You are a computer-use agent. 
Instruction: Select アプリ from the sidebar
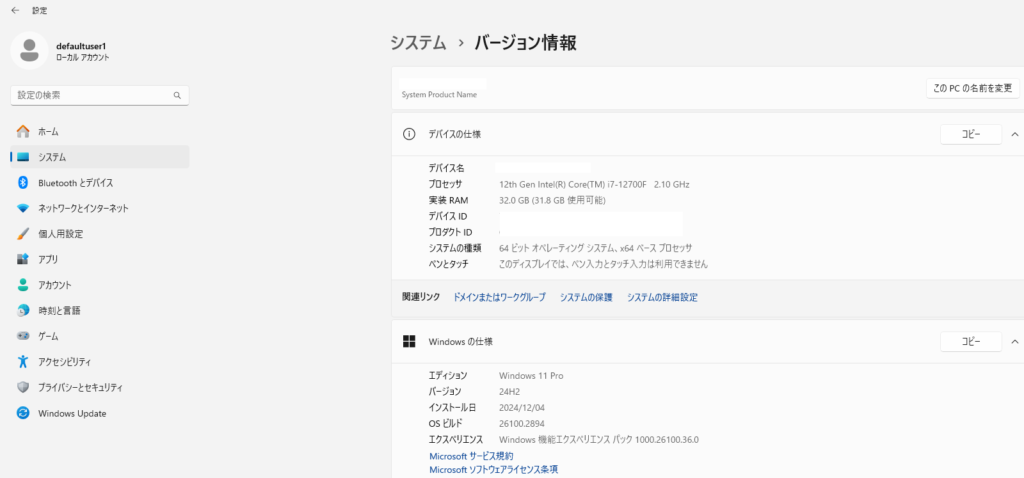click(x=47, y=259)
